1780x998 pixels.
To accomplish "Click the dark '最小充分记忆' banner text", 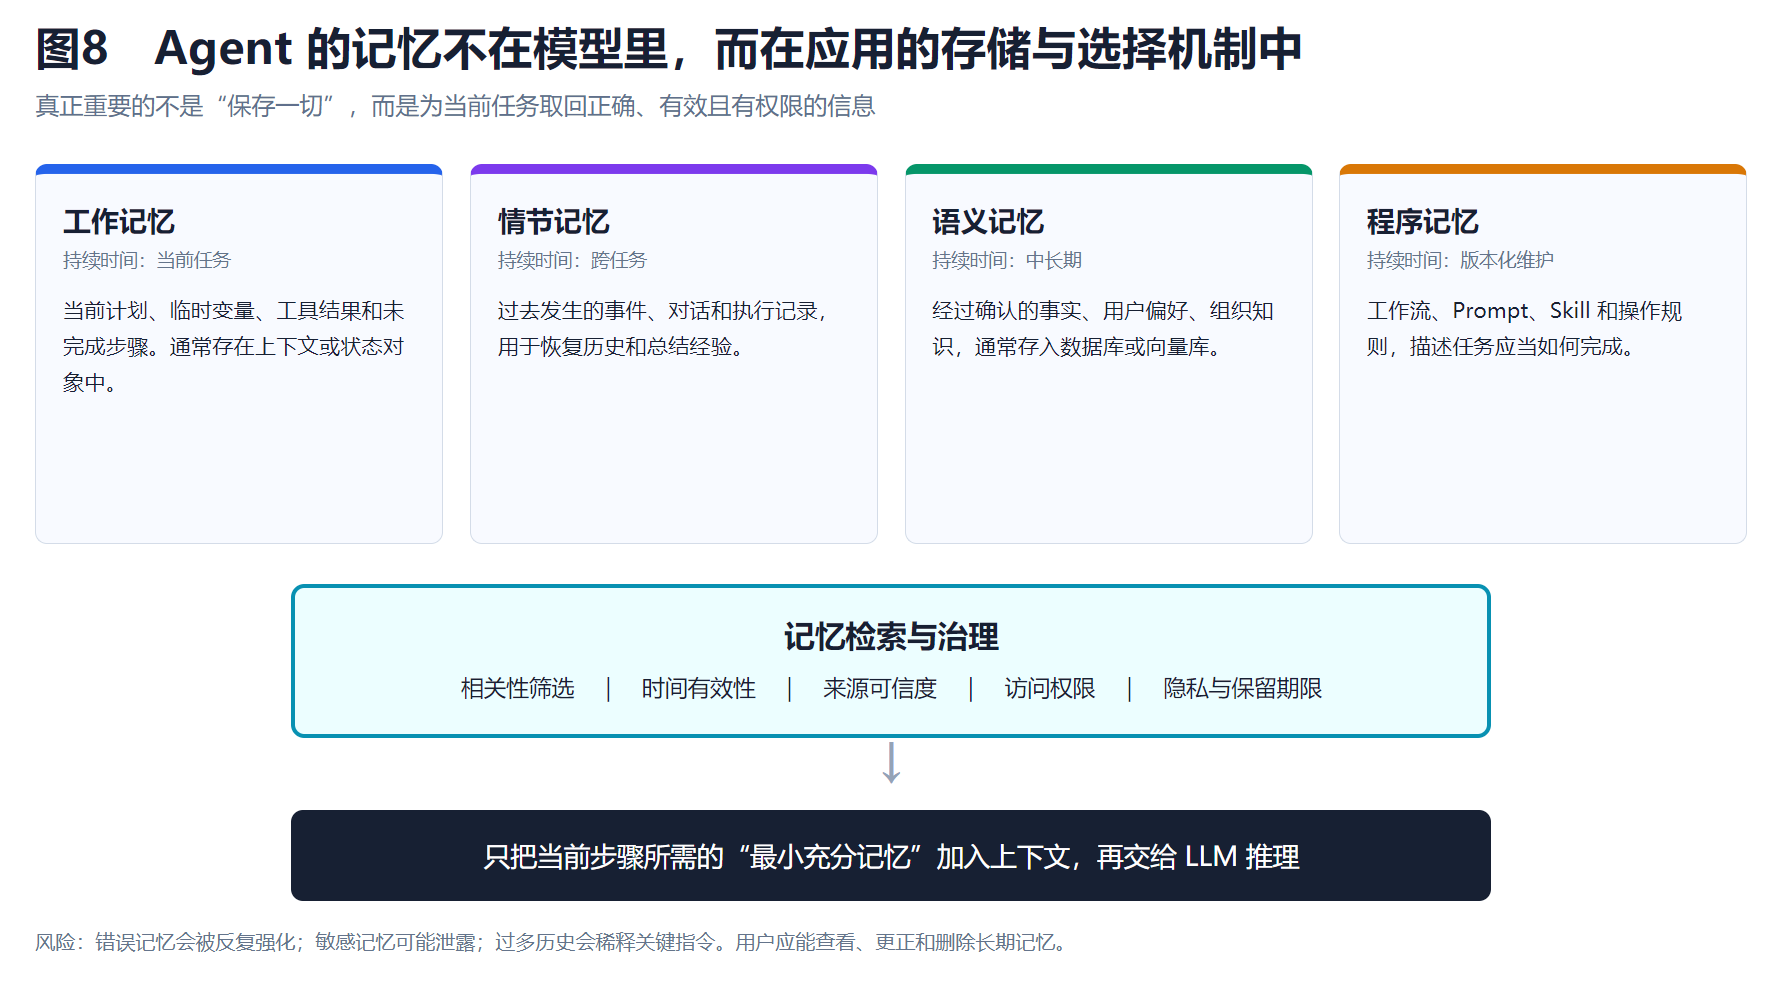I will pos(891,857).
